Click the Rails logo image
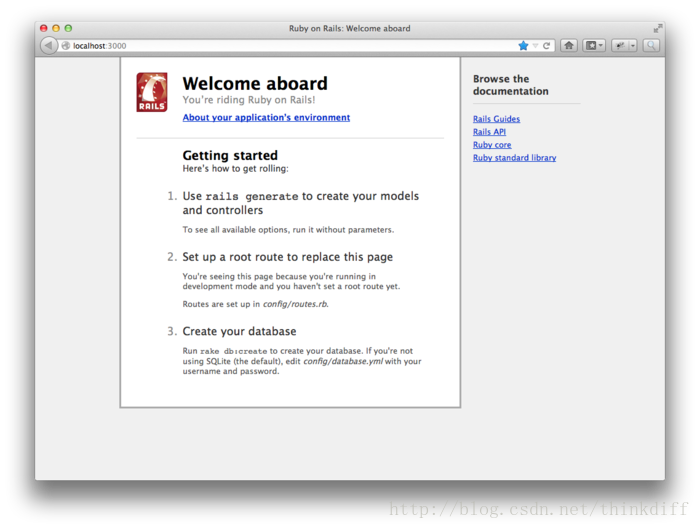The width and height of the screenshot is (700, 529). (x=152, y=92)
